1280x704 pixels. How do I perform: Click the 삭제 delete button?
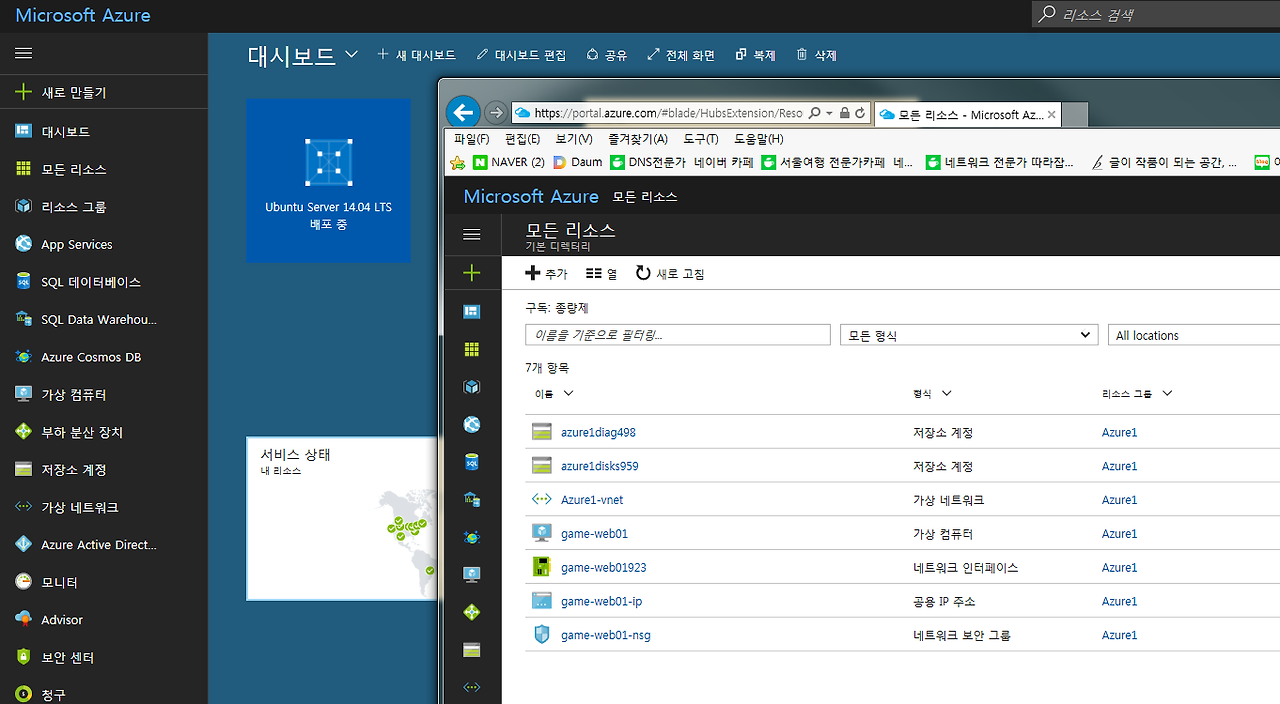pos(816,55)
